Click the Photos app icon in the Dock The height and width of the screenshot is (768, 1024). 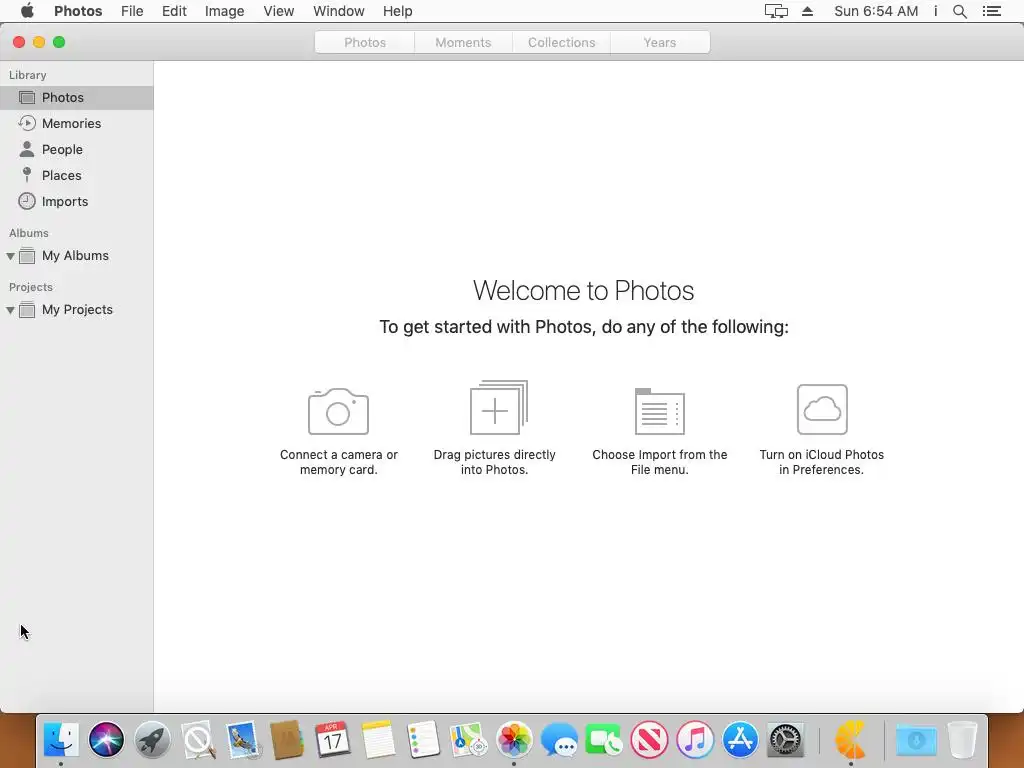514,740
